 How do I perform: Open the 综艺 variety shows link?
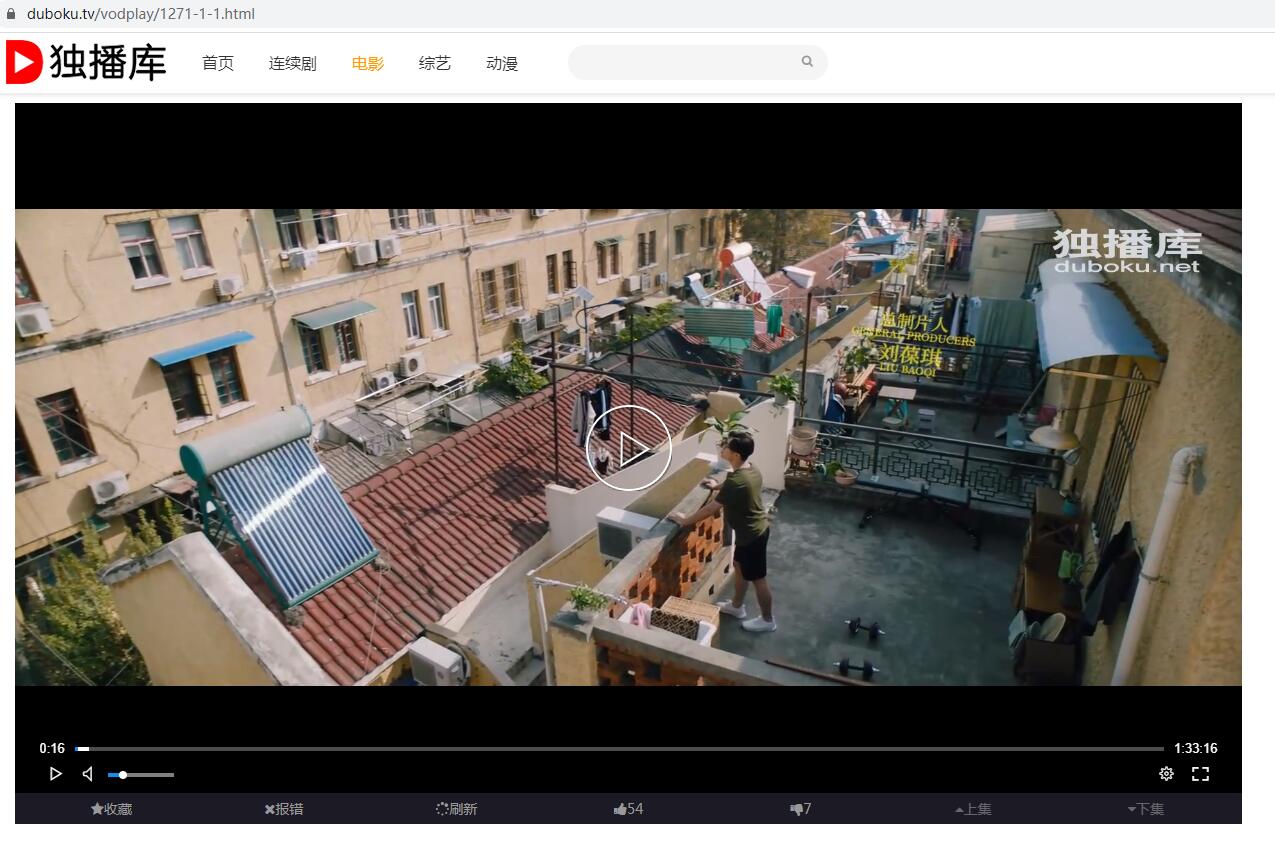[x=434, y=63]
